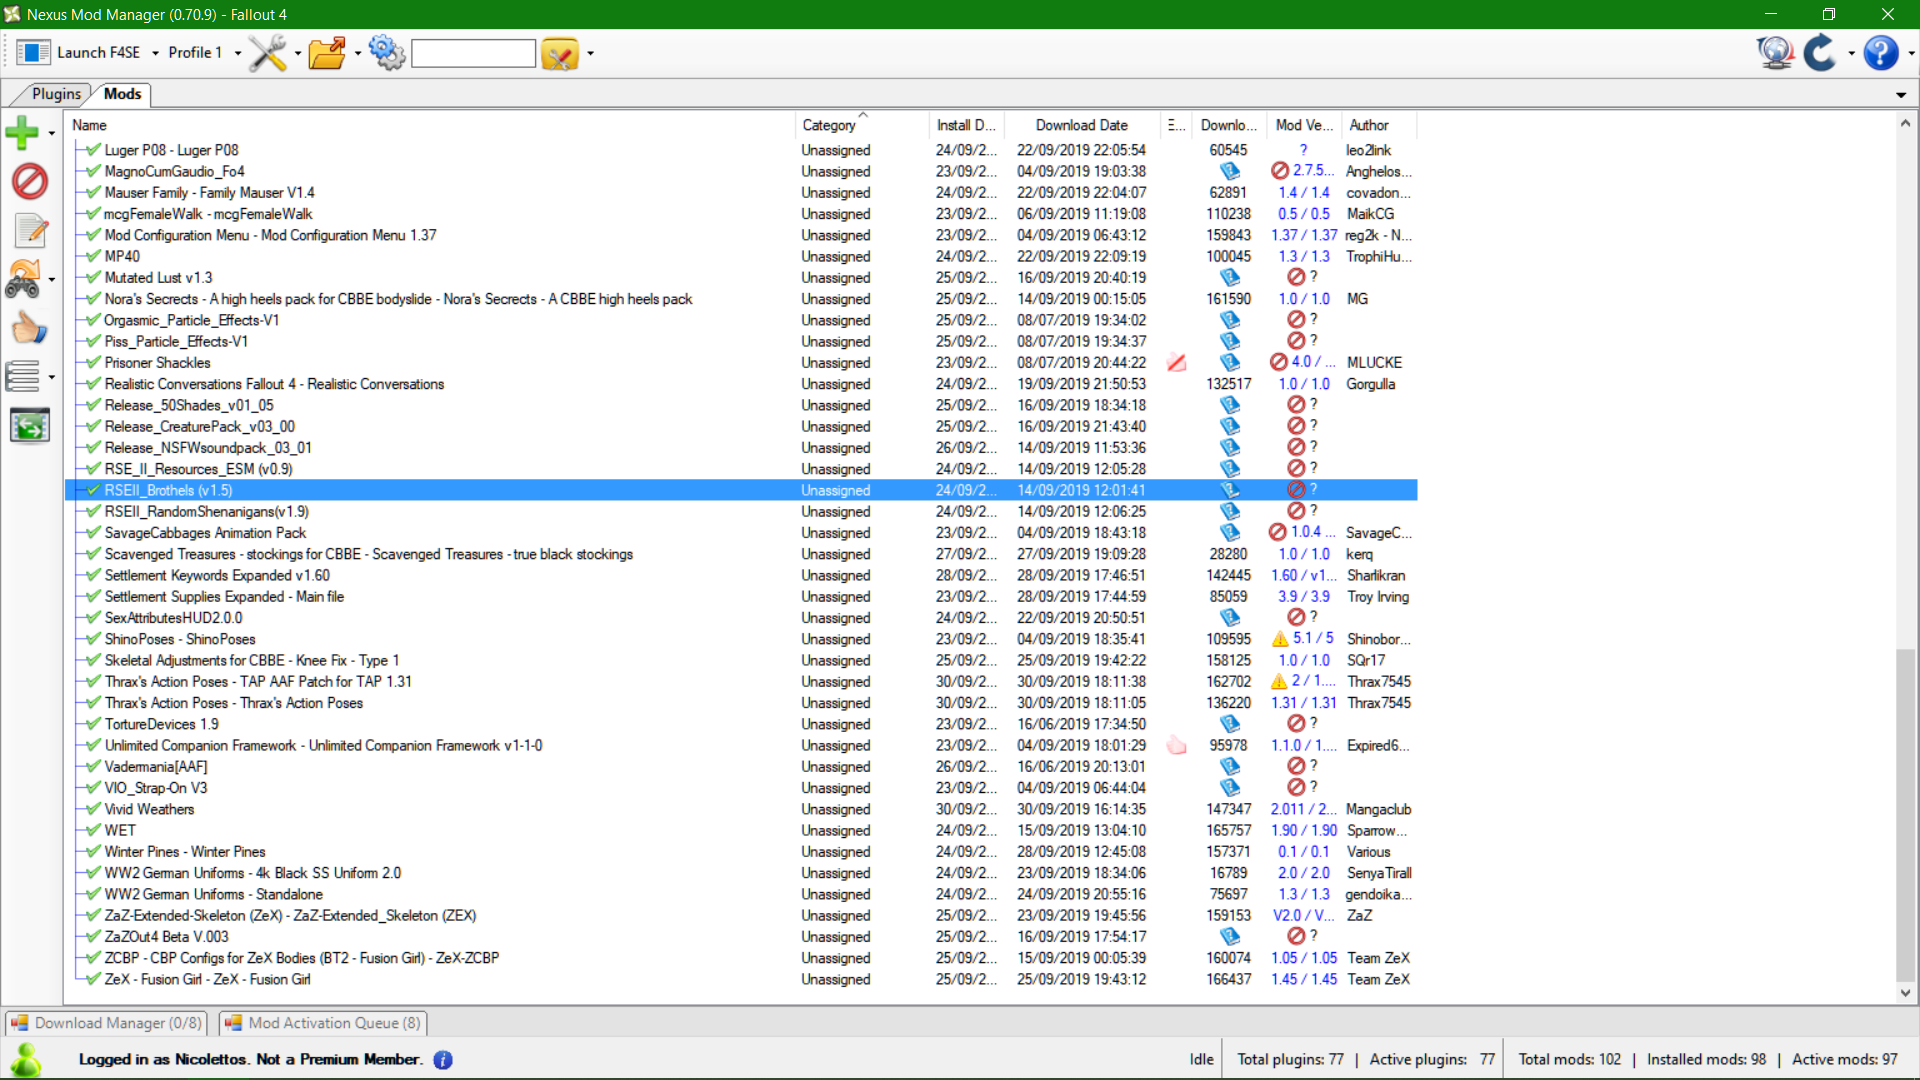Select the Mods tab
Screen dimensions: 1920x1080
click(122, 94)
